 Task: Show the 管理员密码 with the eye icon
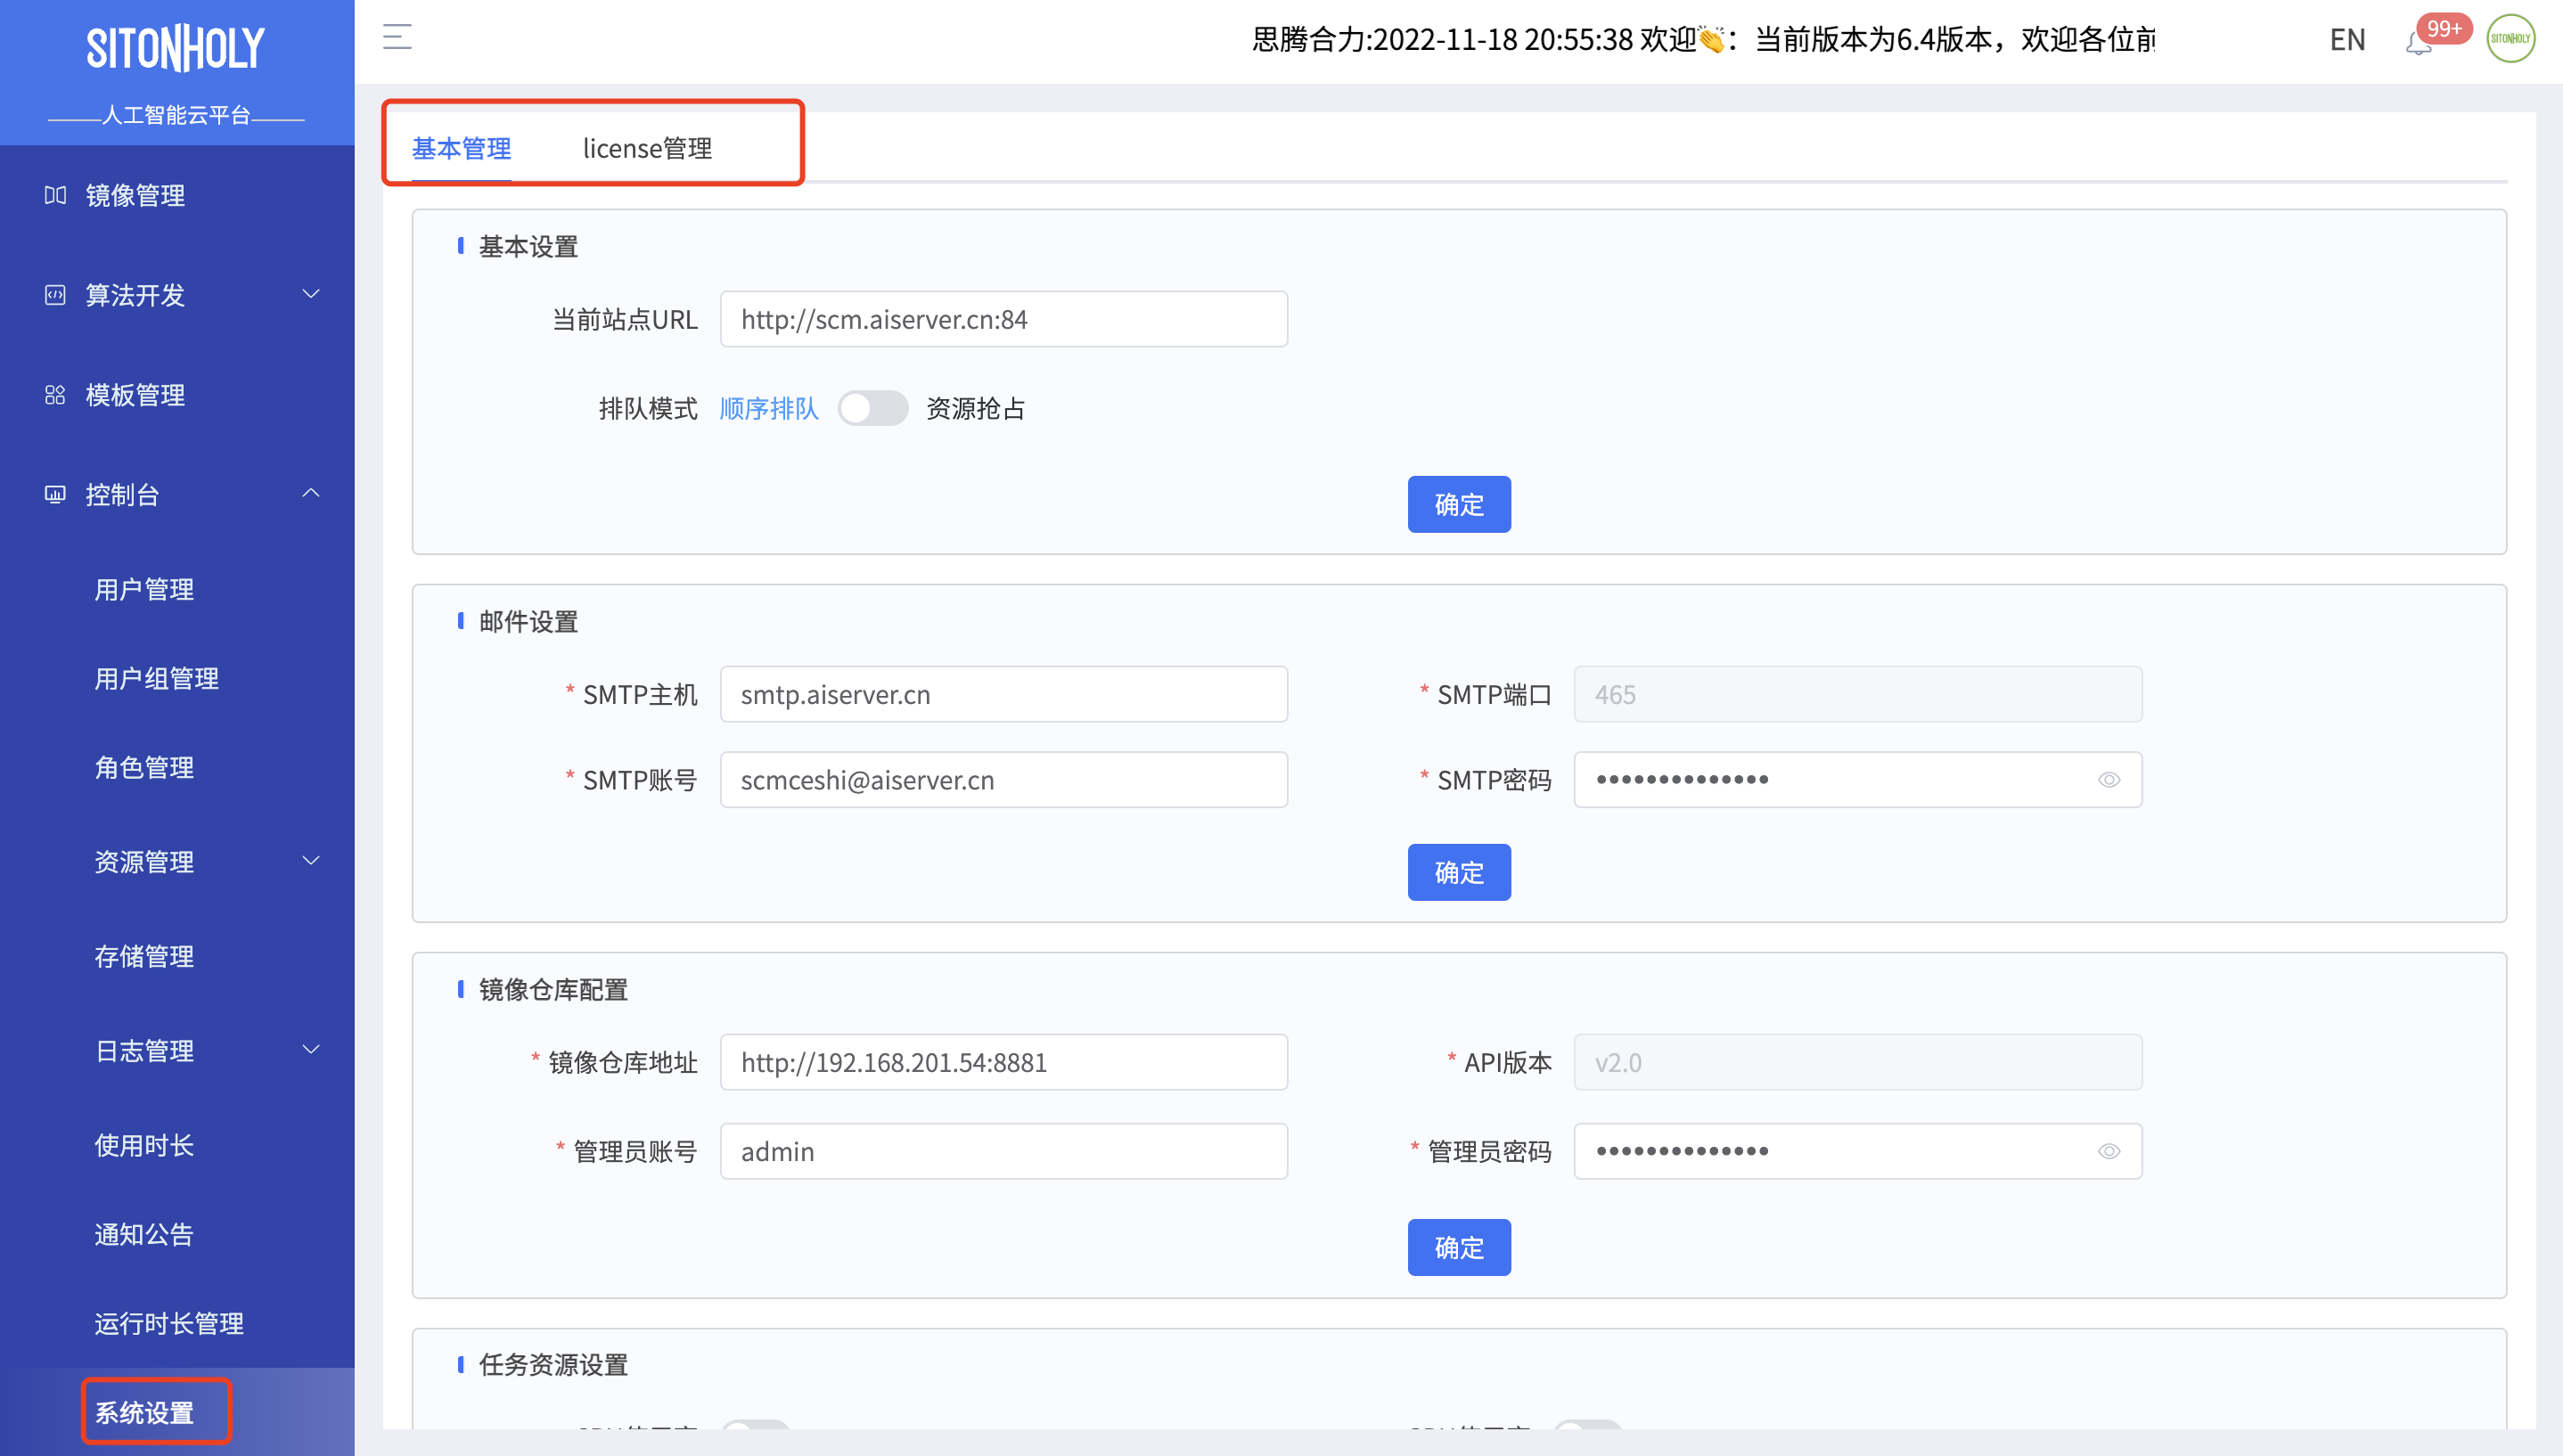coord(2108,1151)
